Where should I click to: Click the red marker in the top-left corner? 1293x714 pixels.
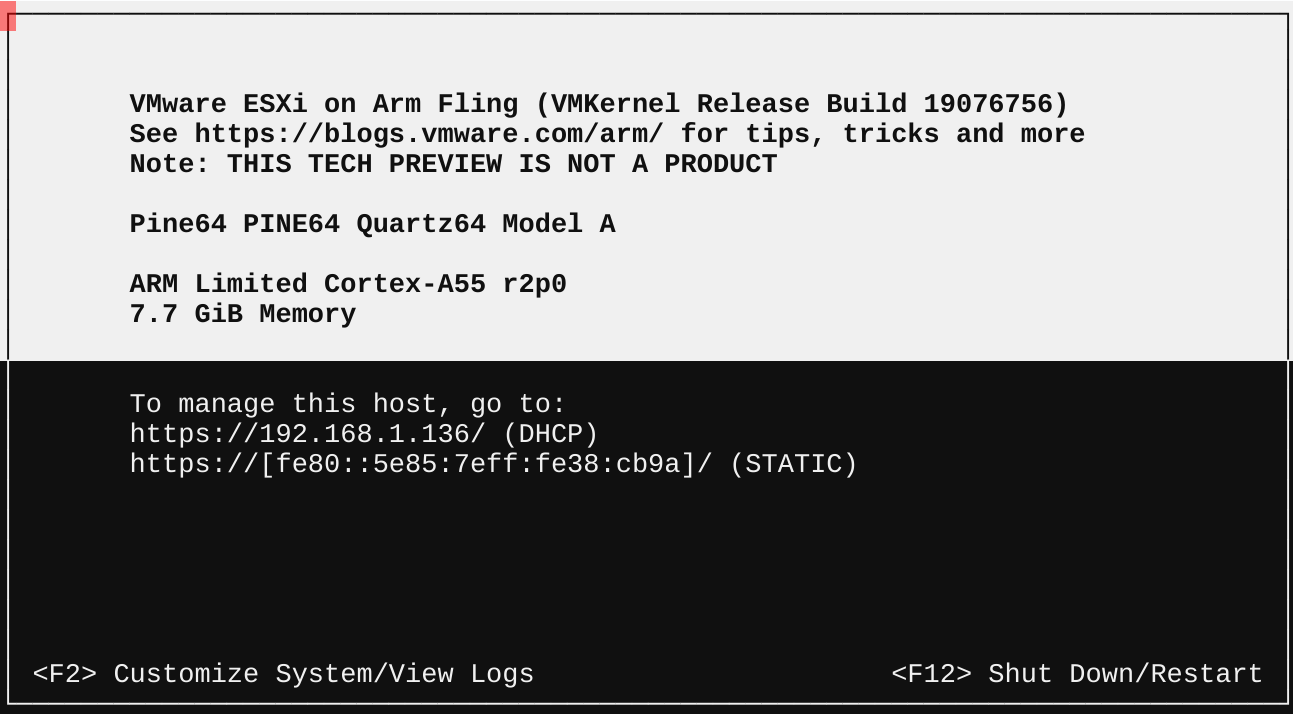pos(8,15)
